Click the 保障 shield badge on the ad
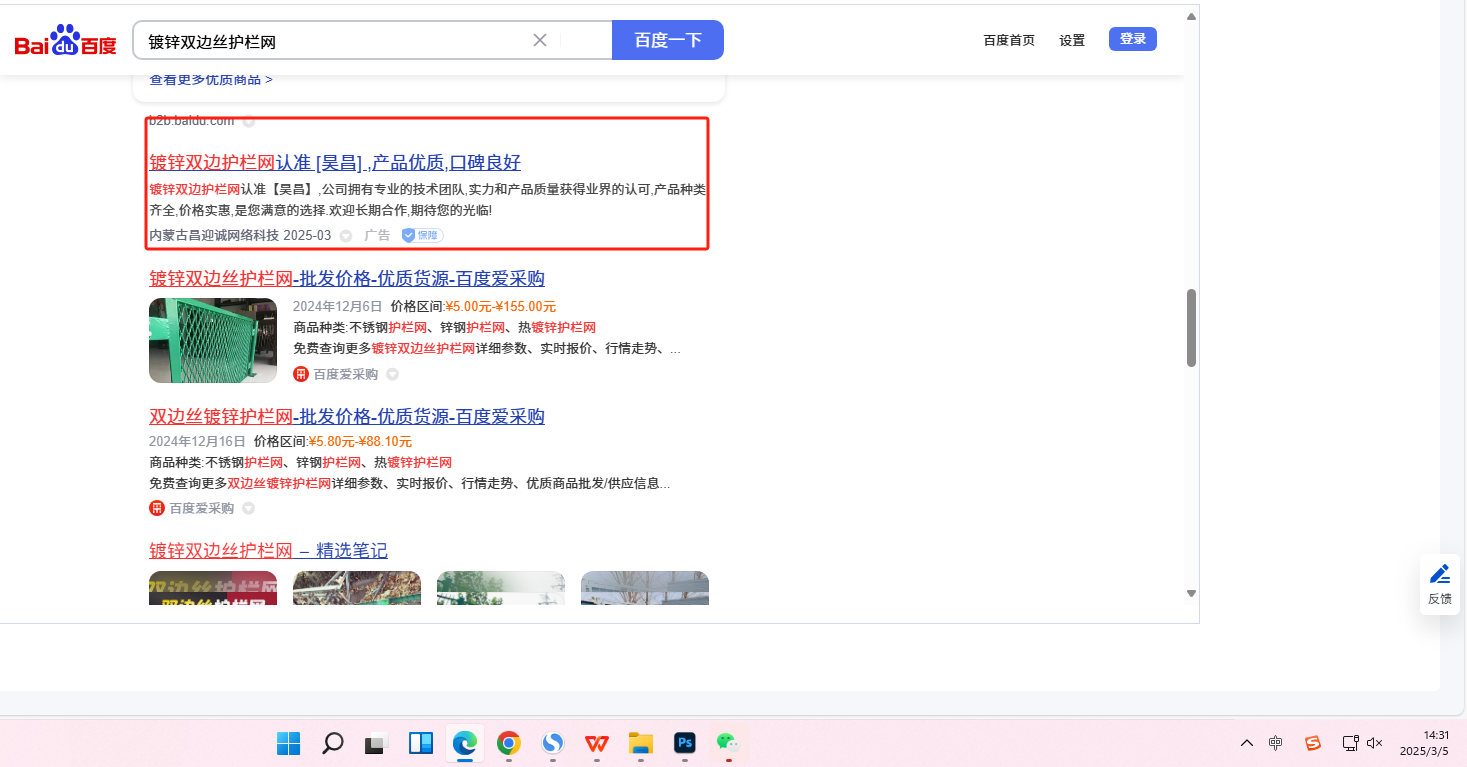The height and width of the screenshot is (767, 1467). [422, 235]
